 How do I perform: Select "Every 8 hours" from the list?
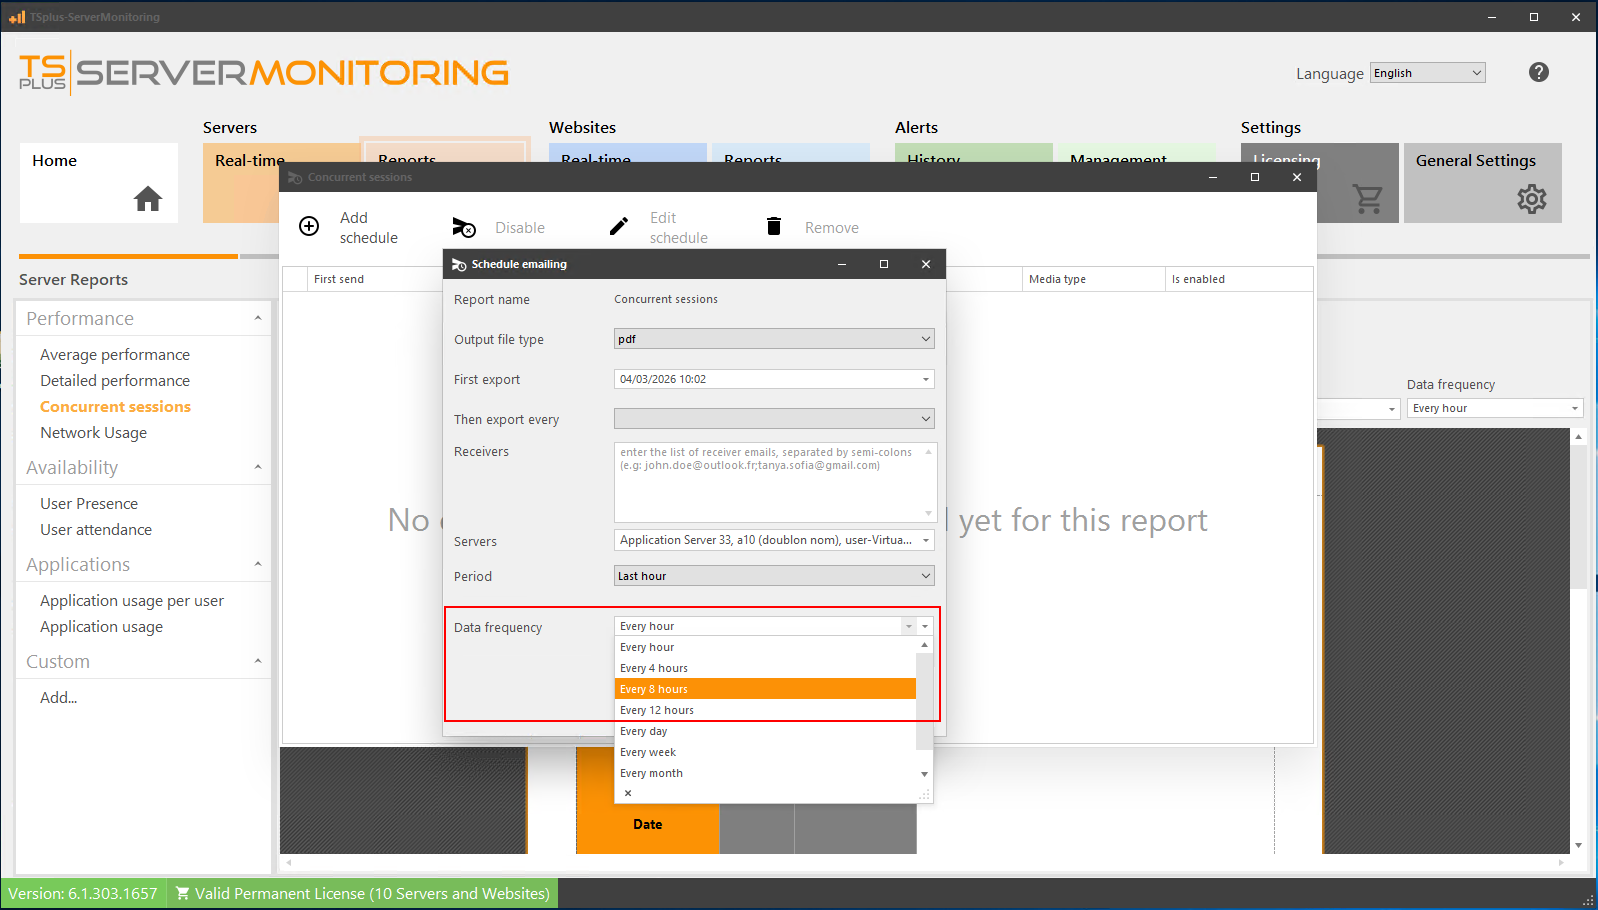point(765,689)
